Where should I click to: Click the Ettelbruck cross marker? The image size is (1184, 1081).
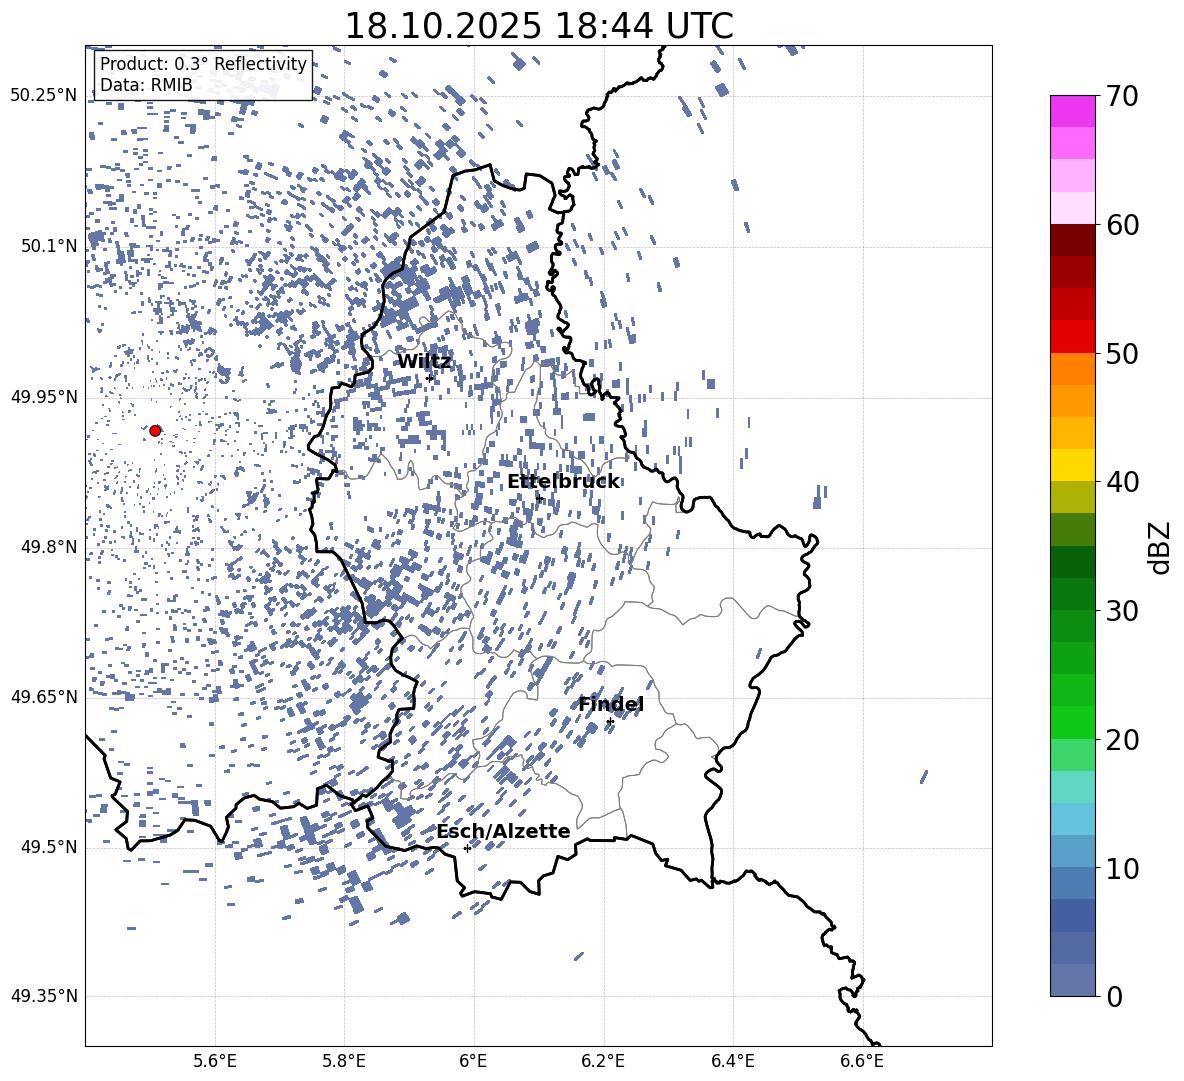539,498
